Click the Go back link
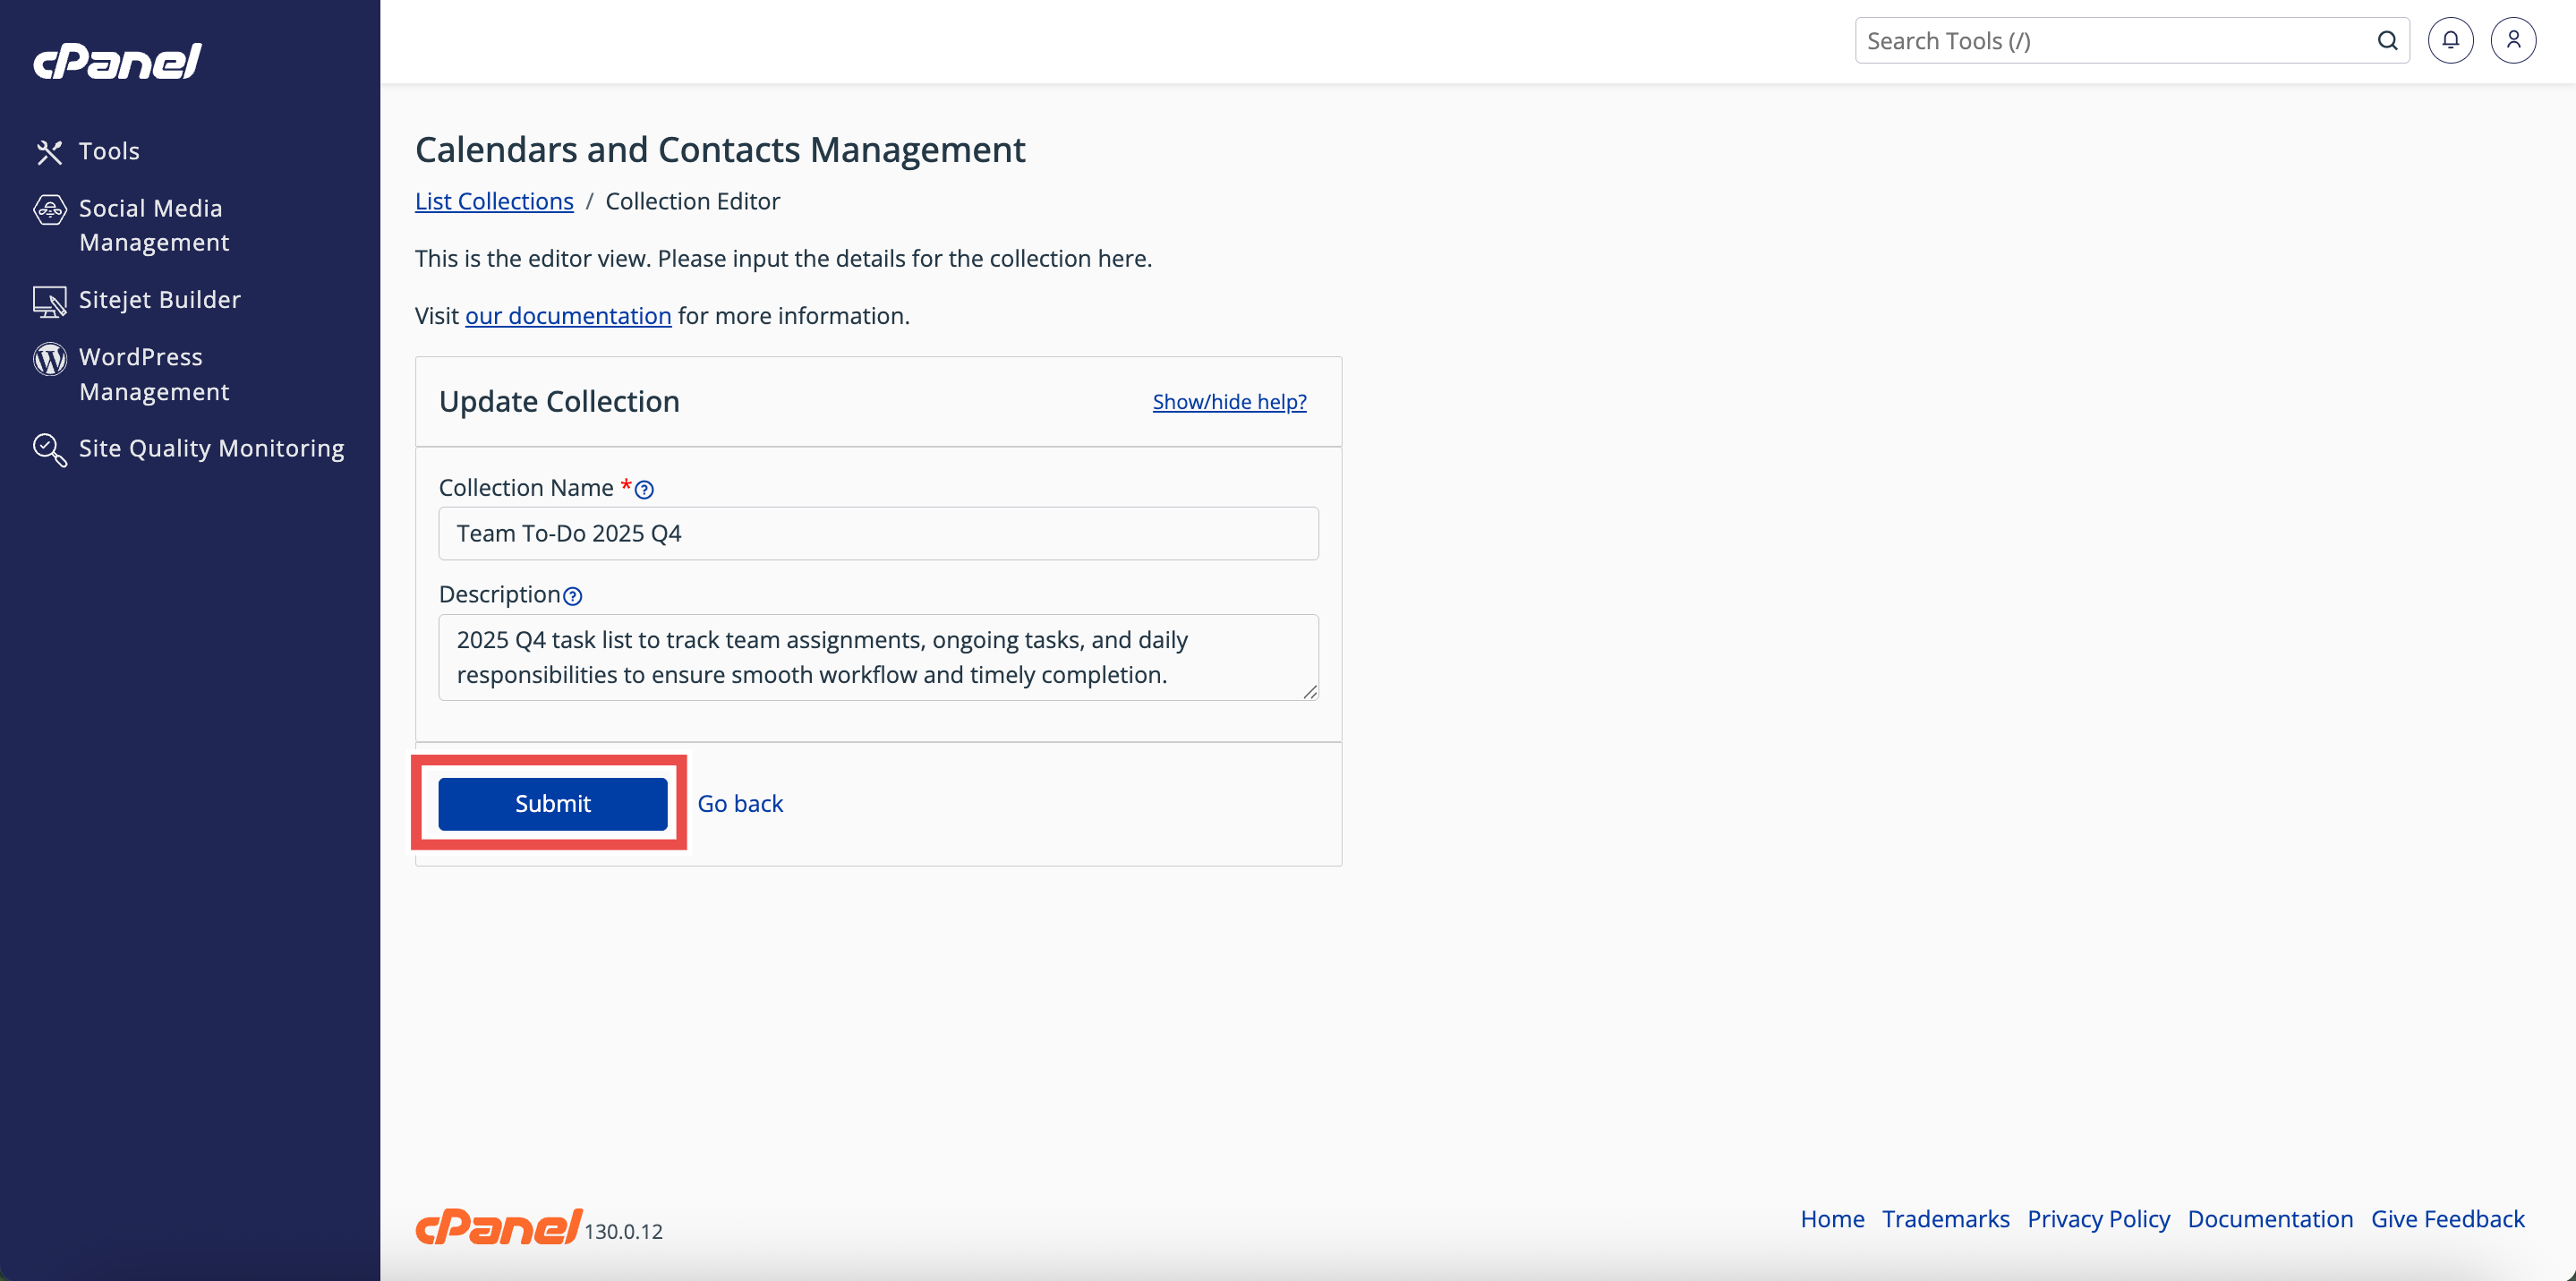 click(x=739, y=804)
